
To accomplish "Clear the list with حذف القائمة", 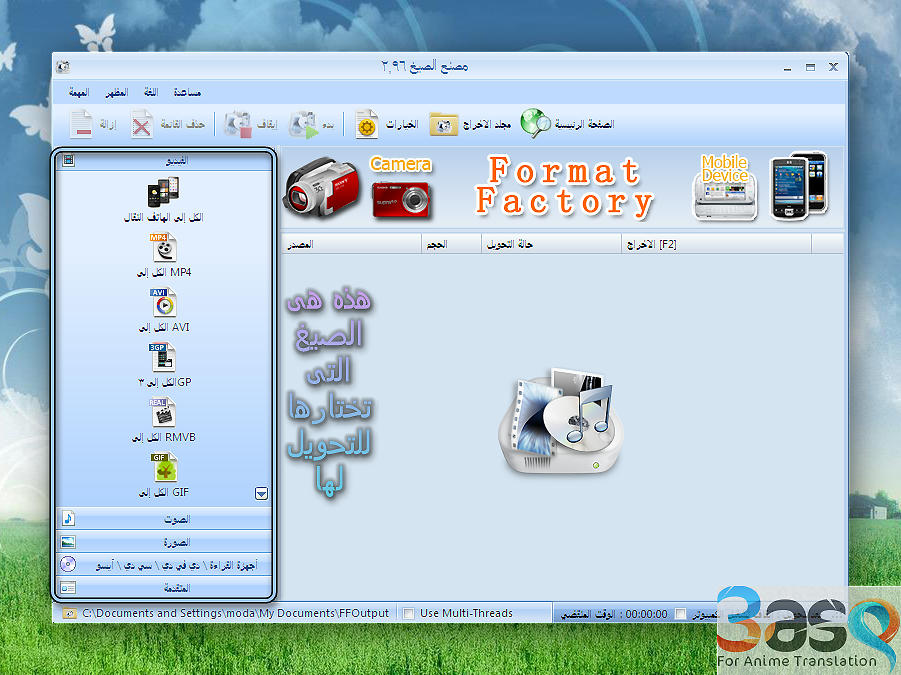I will point(167,124).
